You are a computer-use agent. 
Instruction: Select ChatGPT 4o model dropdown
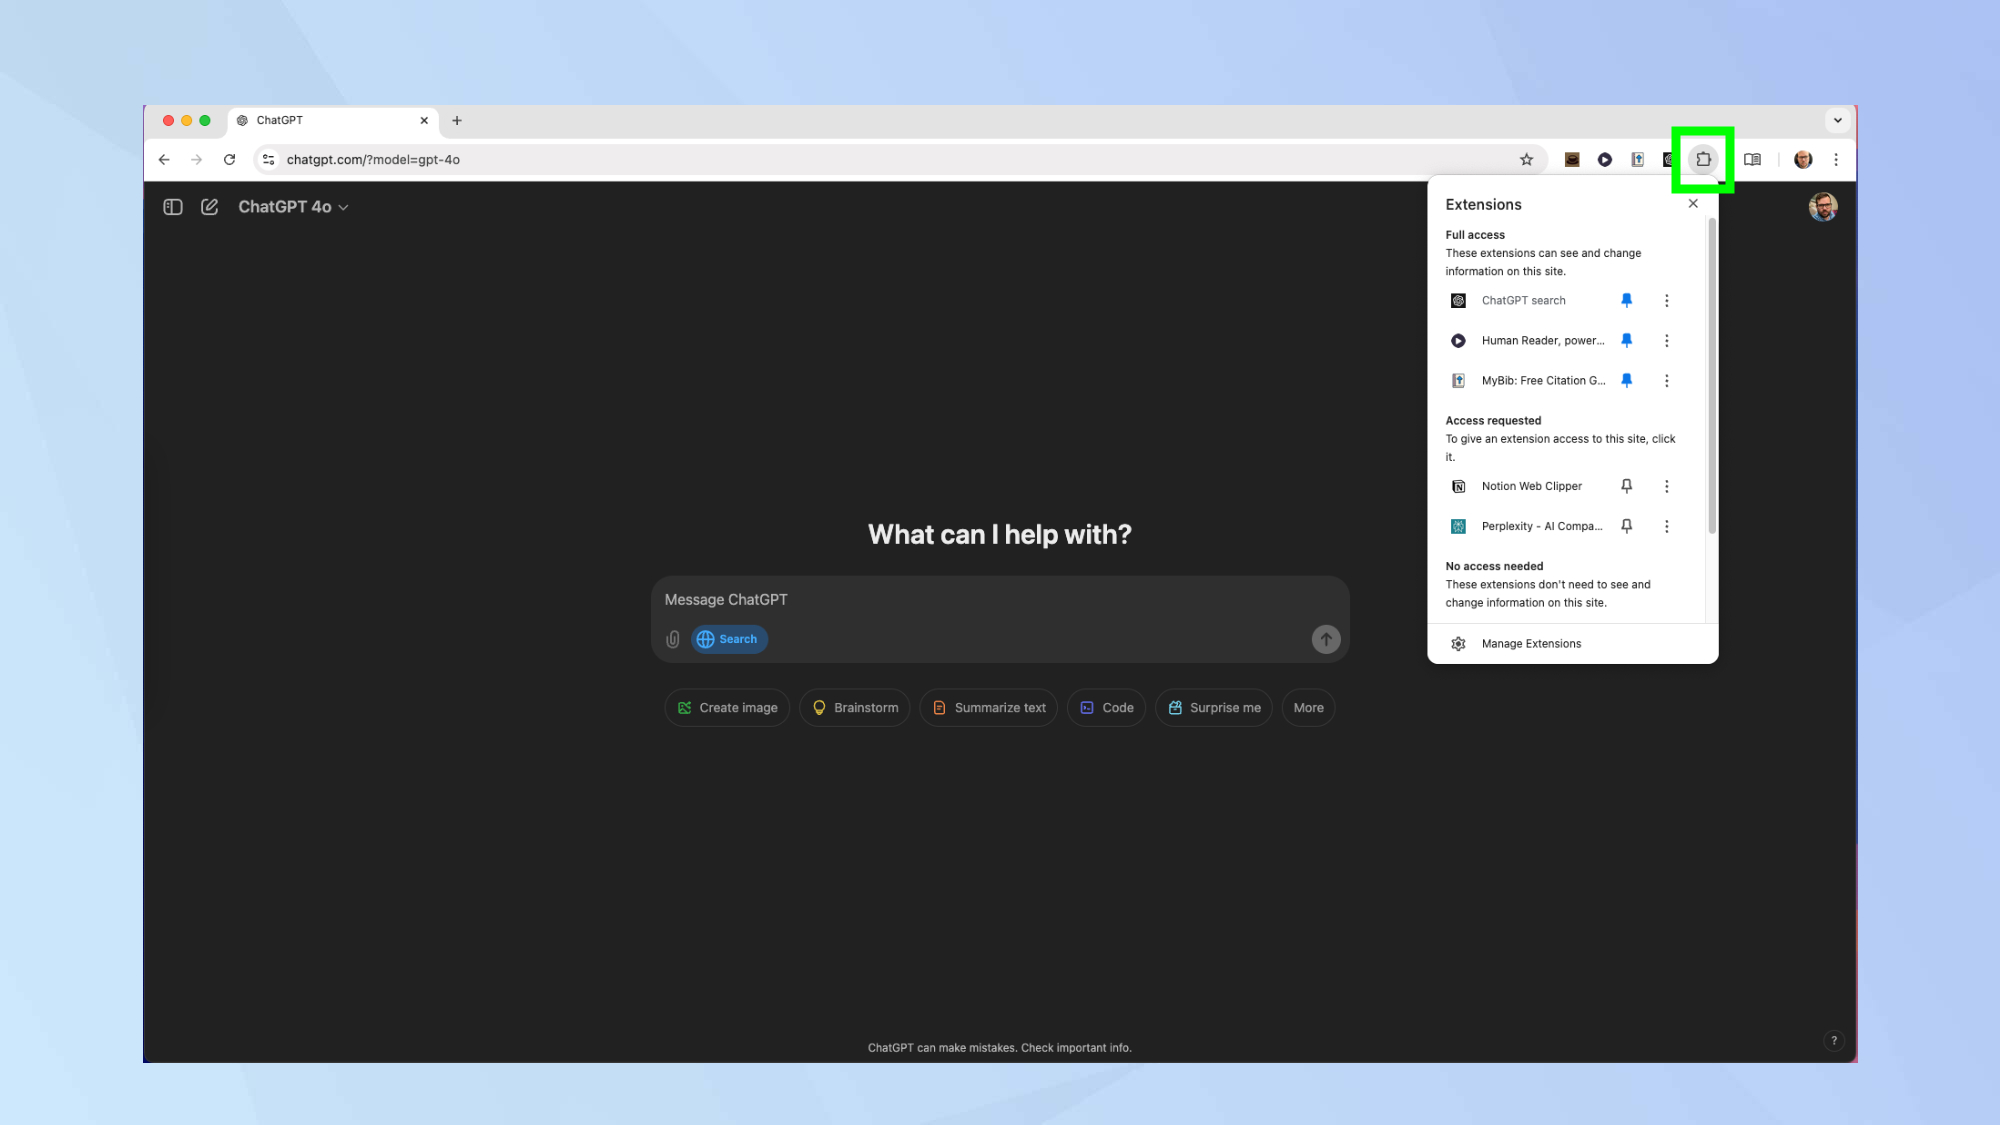291,206
